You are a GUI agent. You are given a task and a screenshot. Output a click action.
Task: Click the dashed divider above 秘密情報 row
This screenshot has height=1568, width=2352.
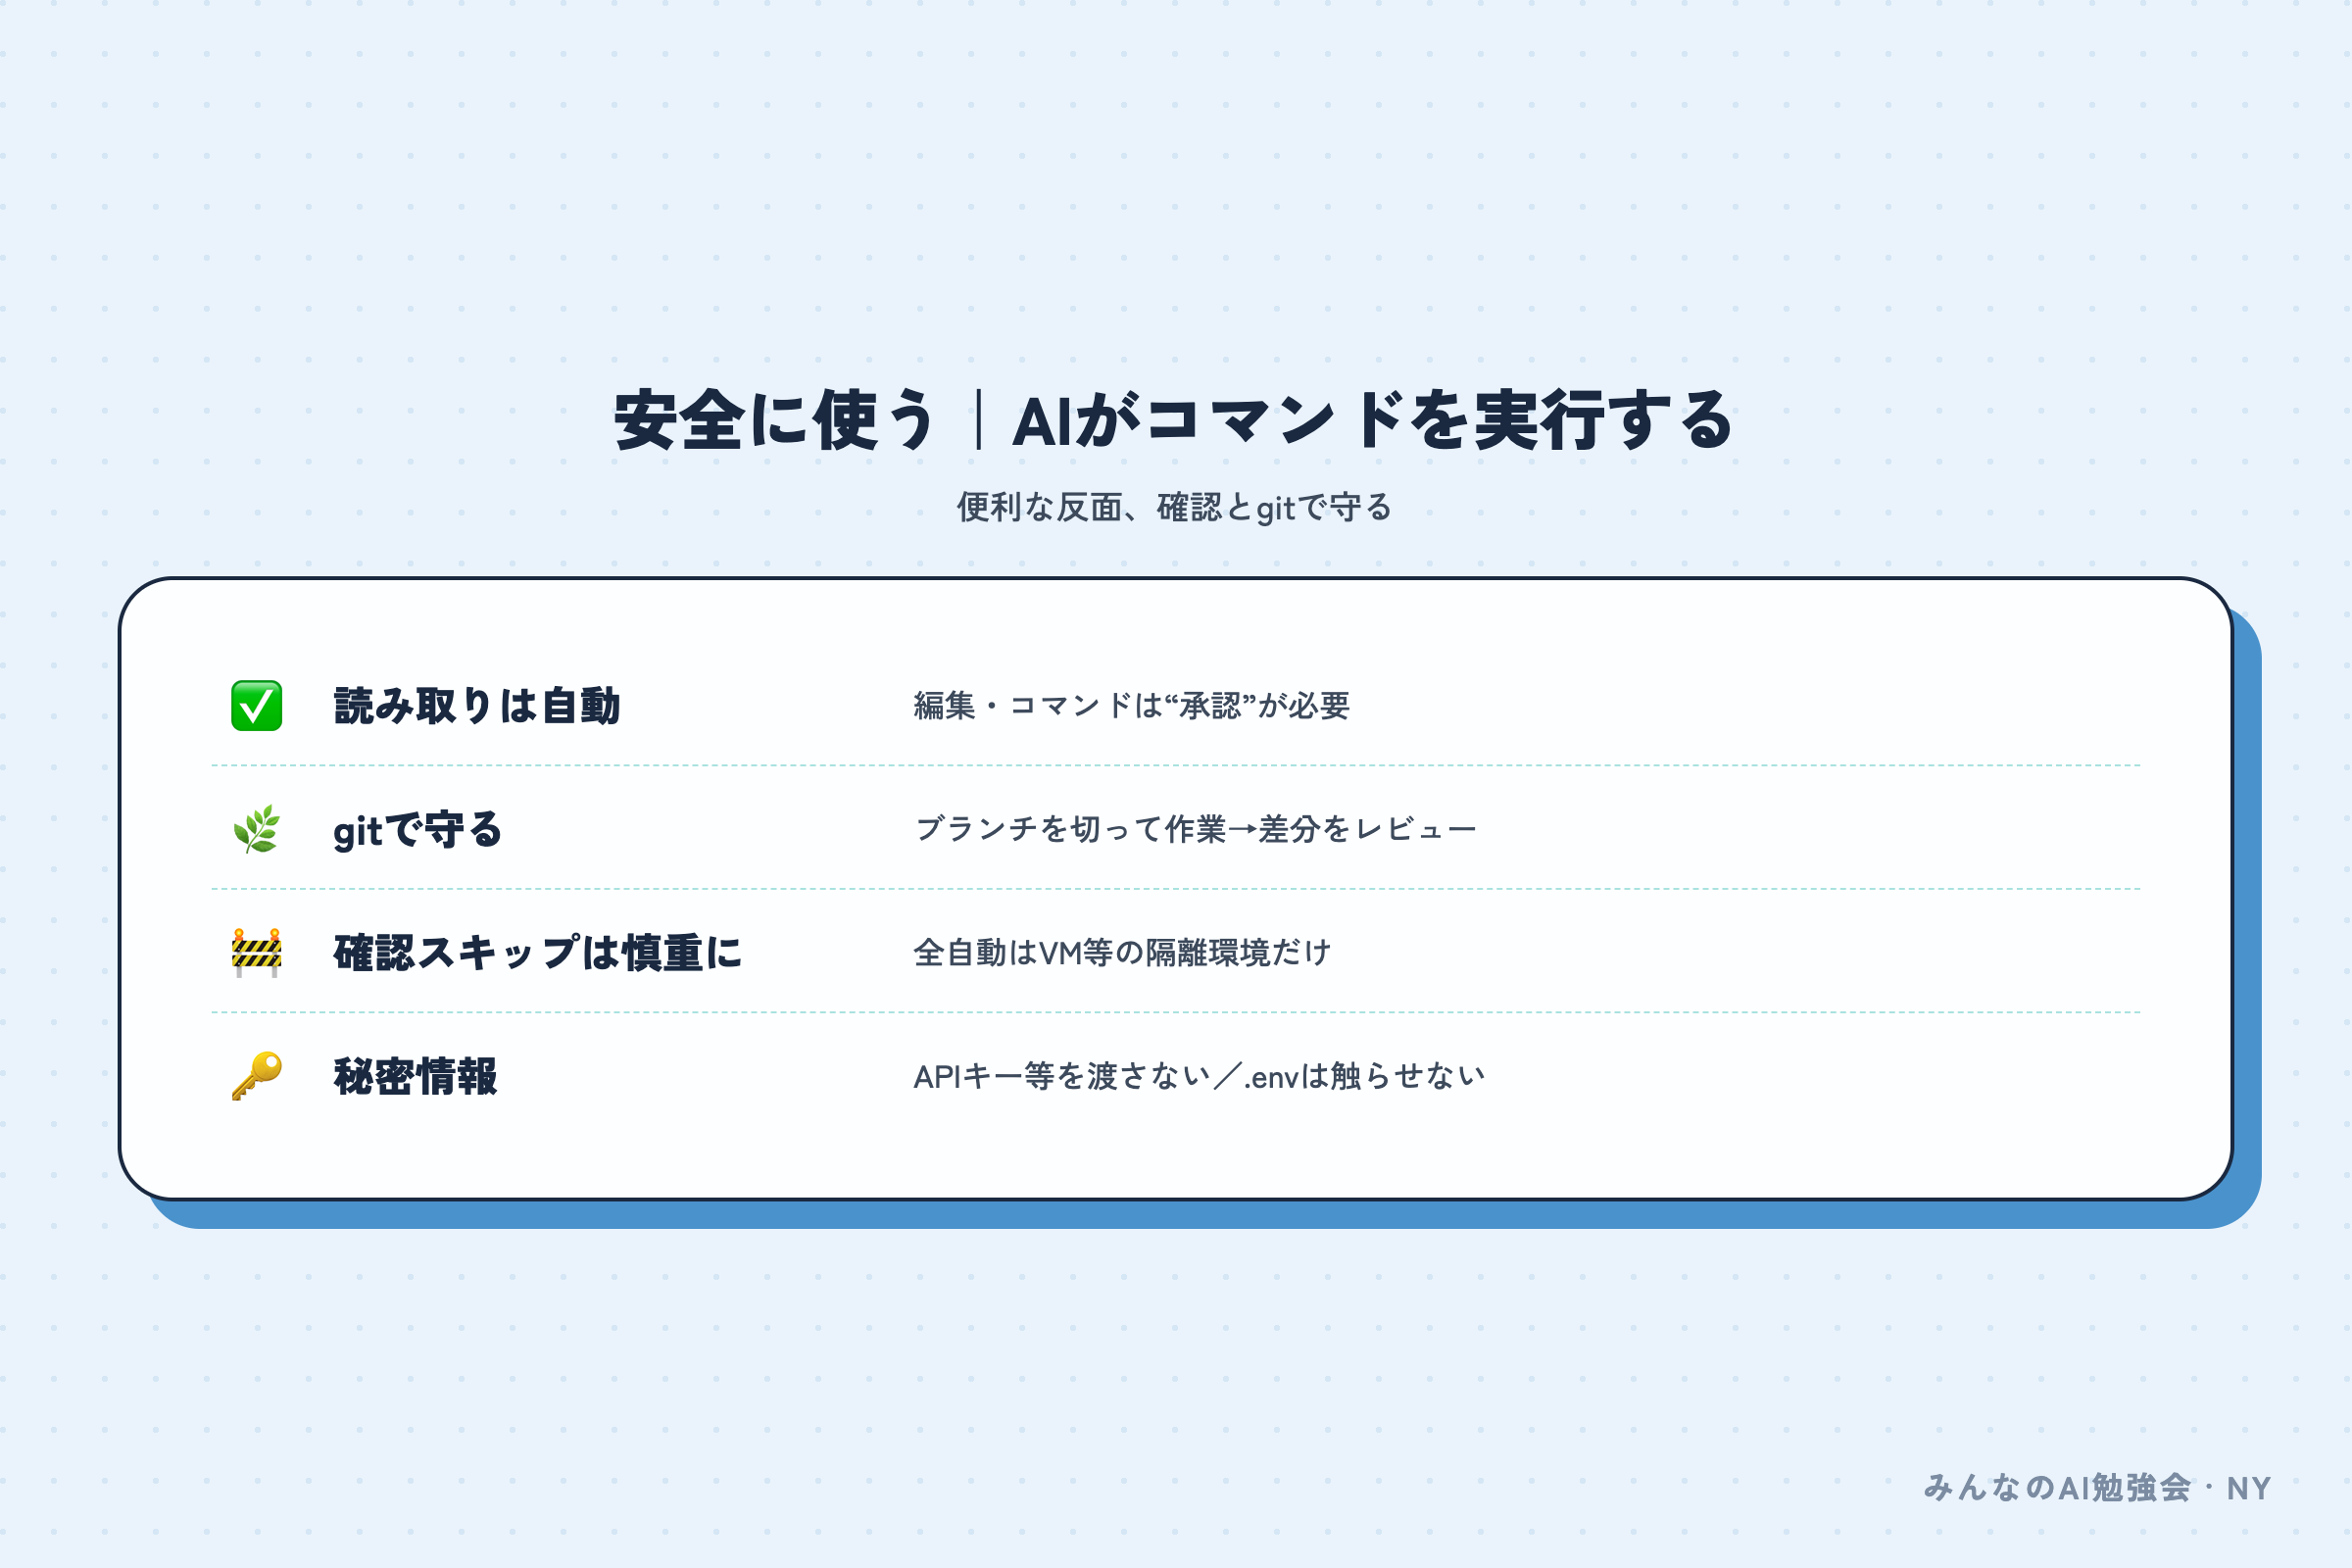[1176, 1012]
